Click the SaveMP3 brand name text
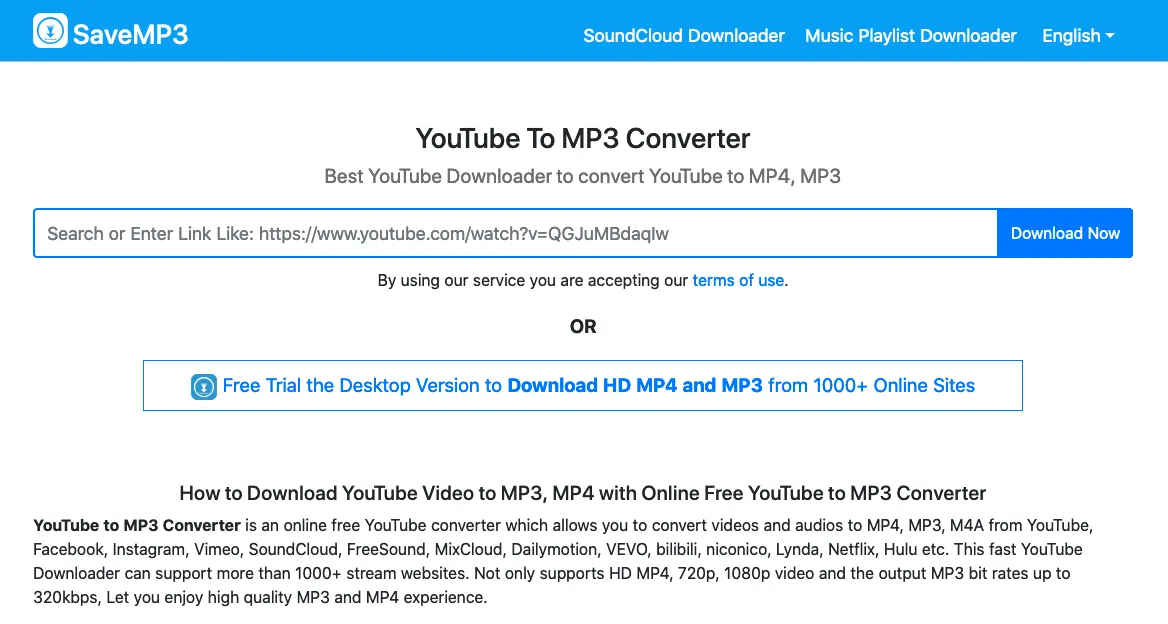Viewport: 1168px width, 624px height. [130, 34]
